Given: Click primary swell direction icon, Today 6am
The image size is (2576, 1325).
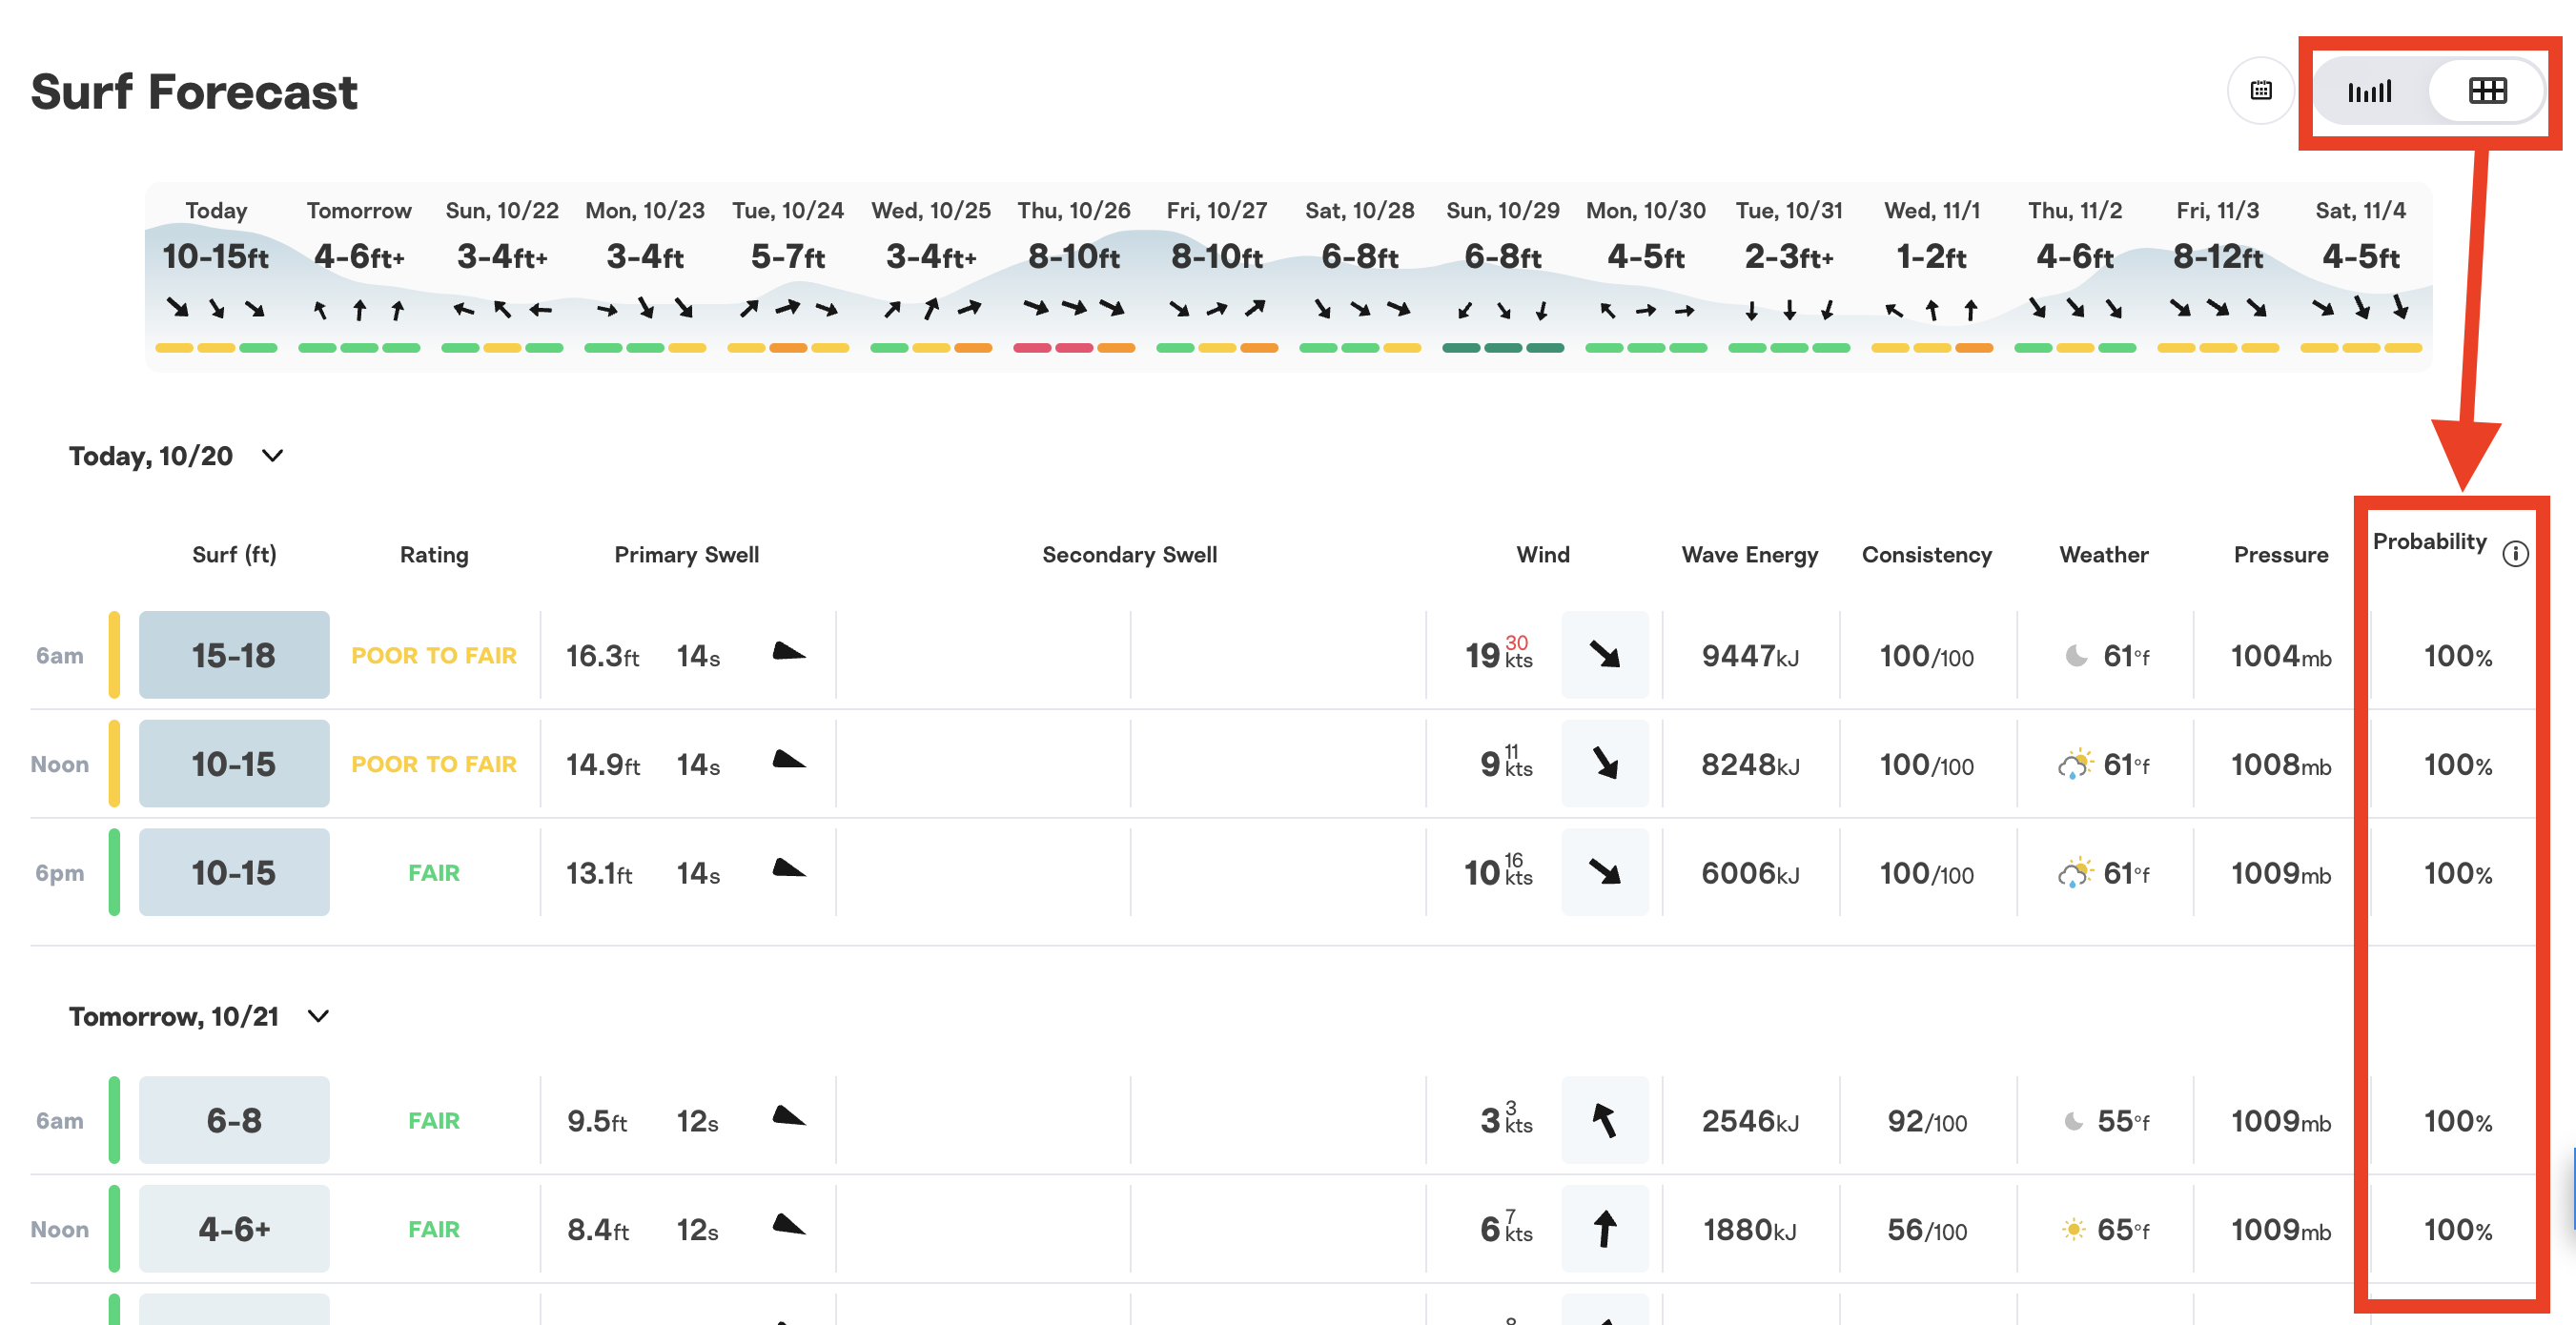Looking at the screenshot, I should click(789, 653).
